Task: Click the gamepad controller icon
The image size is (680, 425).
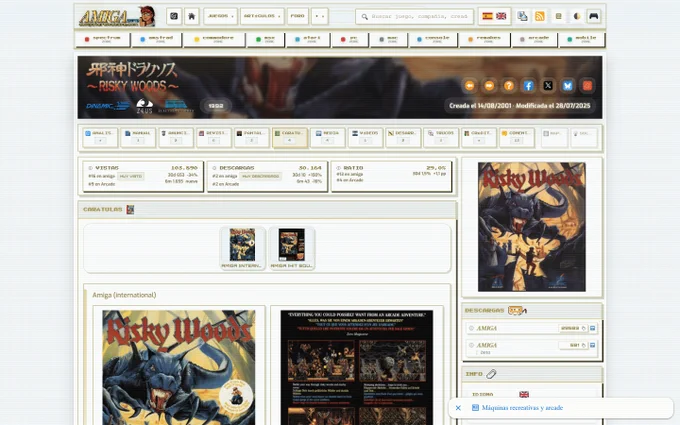Action: coord(594,16)
